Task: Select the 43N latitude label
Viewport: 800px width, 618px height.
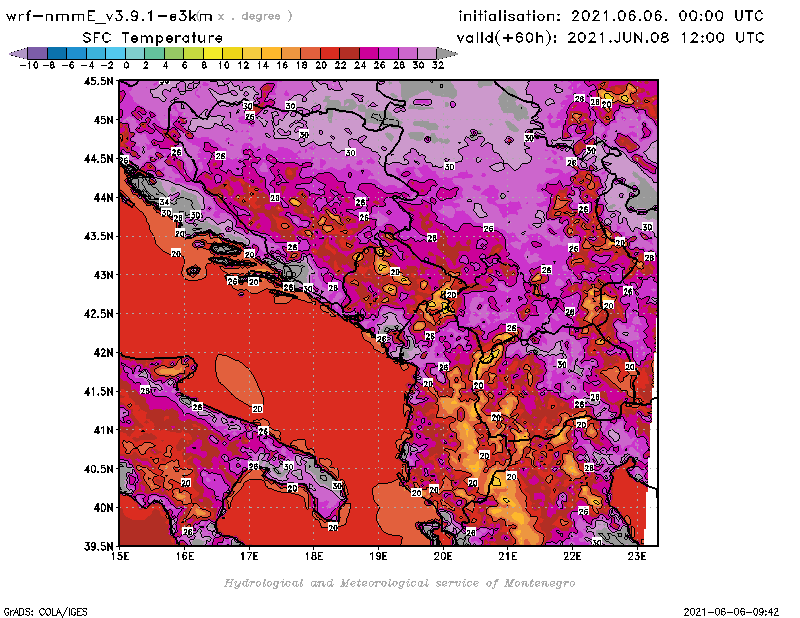Action: 103,275
